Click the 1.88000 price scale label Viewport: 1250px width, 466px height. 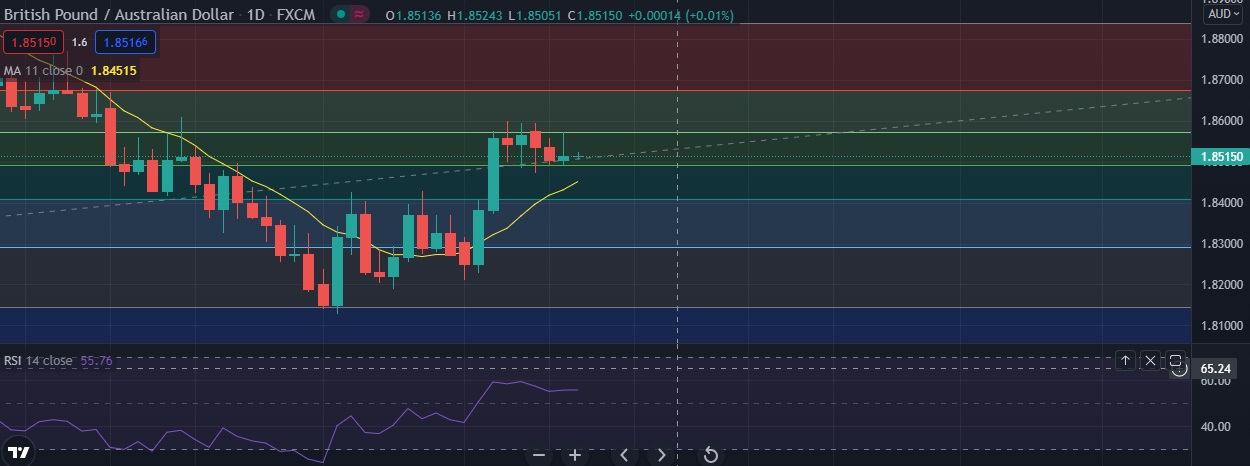1220,38
